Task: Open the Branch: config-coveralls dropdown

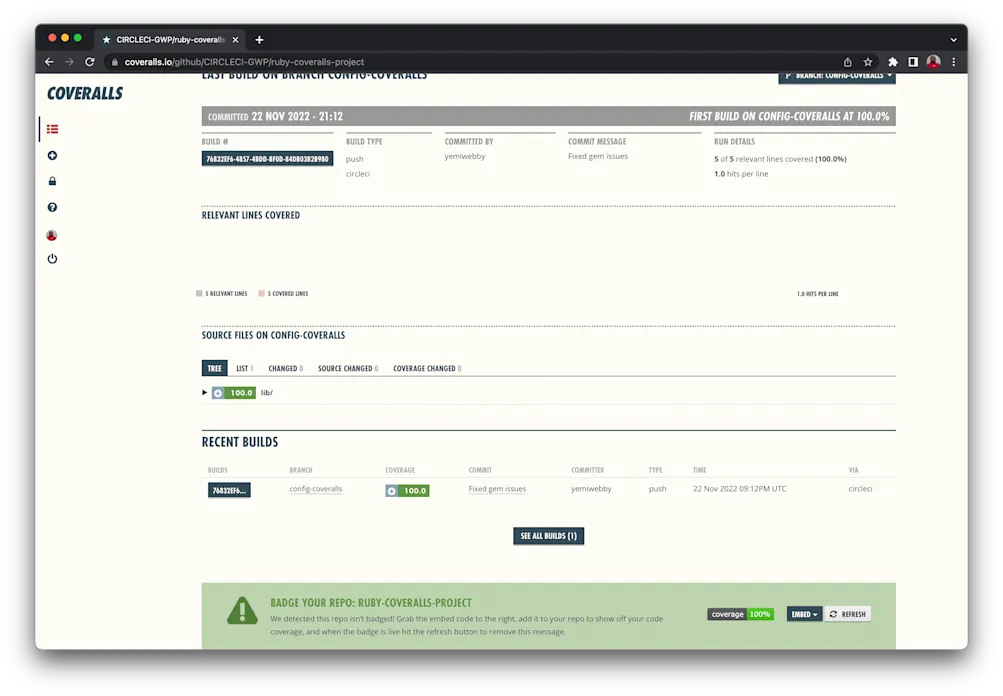Action: click(837, 76)
